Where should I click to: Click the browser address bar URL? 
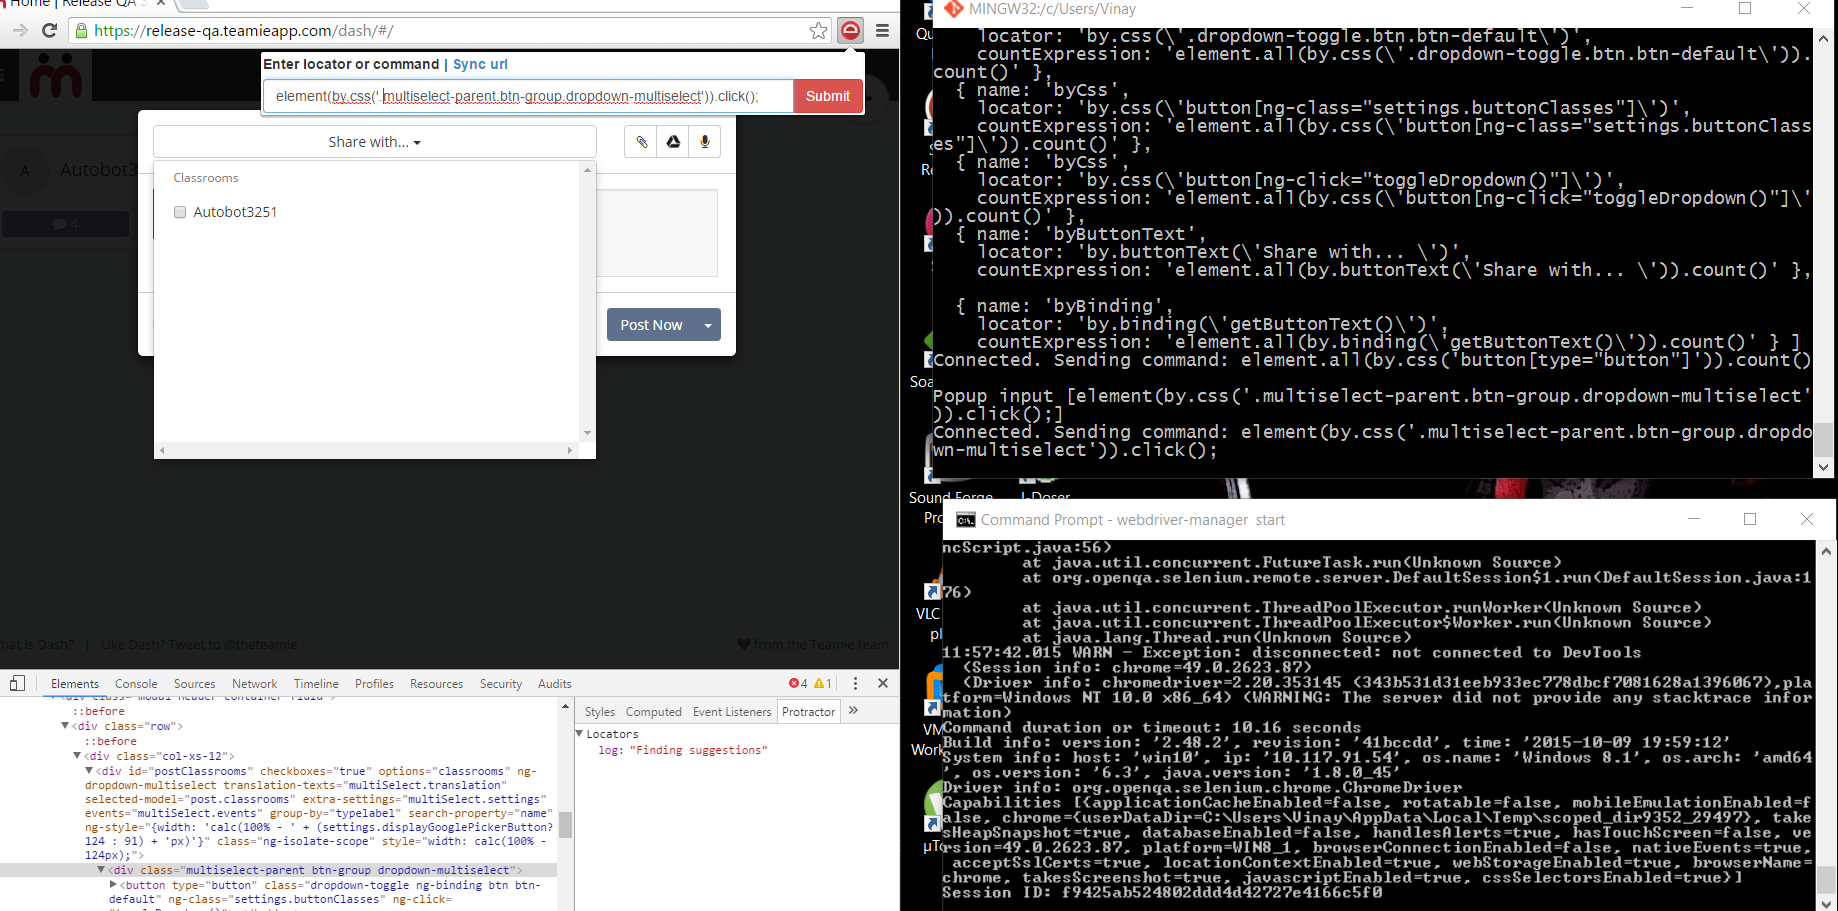click(x=244, y=31)
